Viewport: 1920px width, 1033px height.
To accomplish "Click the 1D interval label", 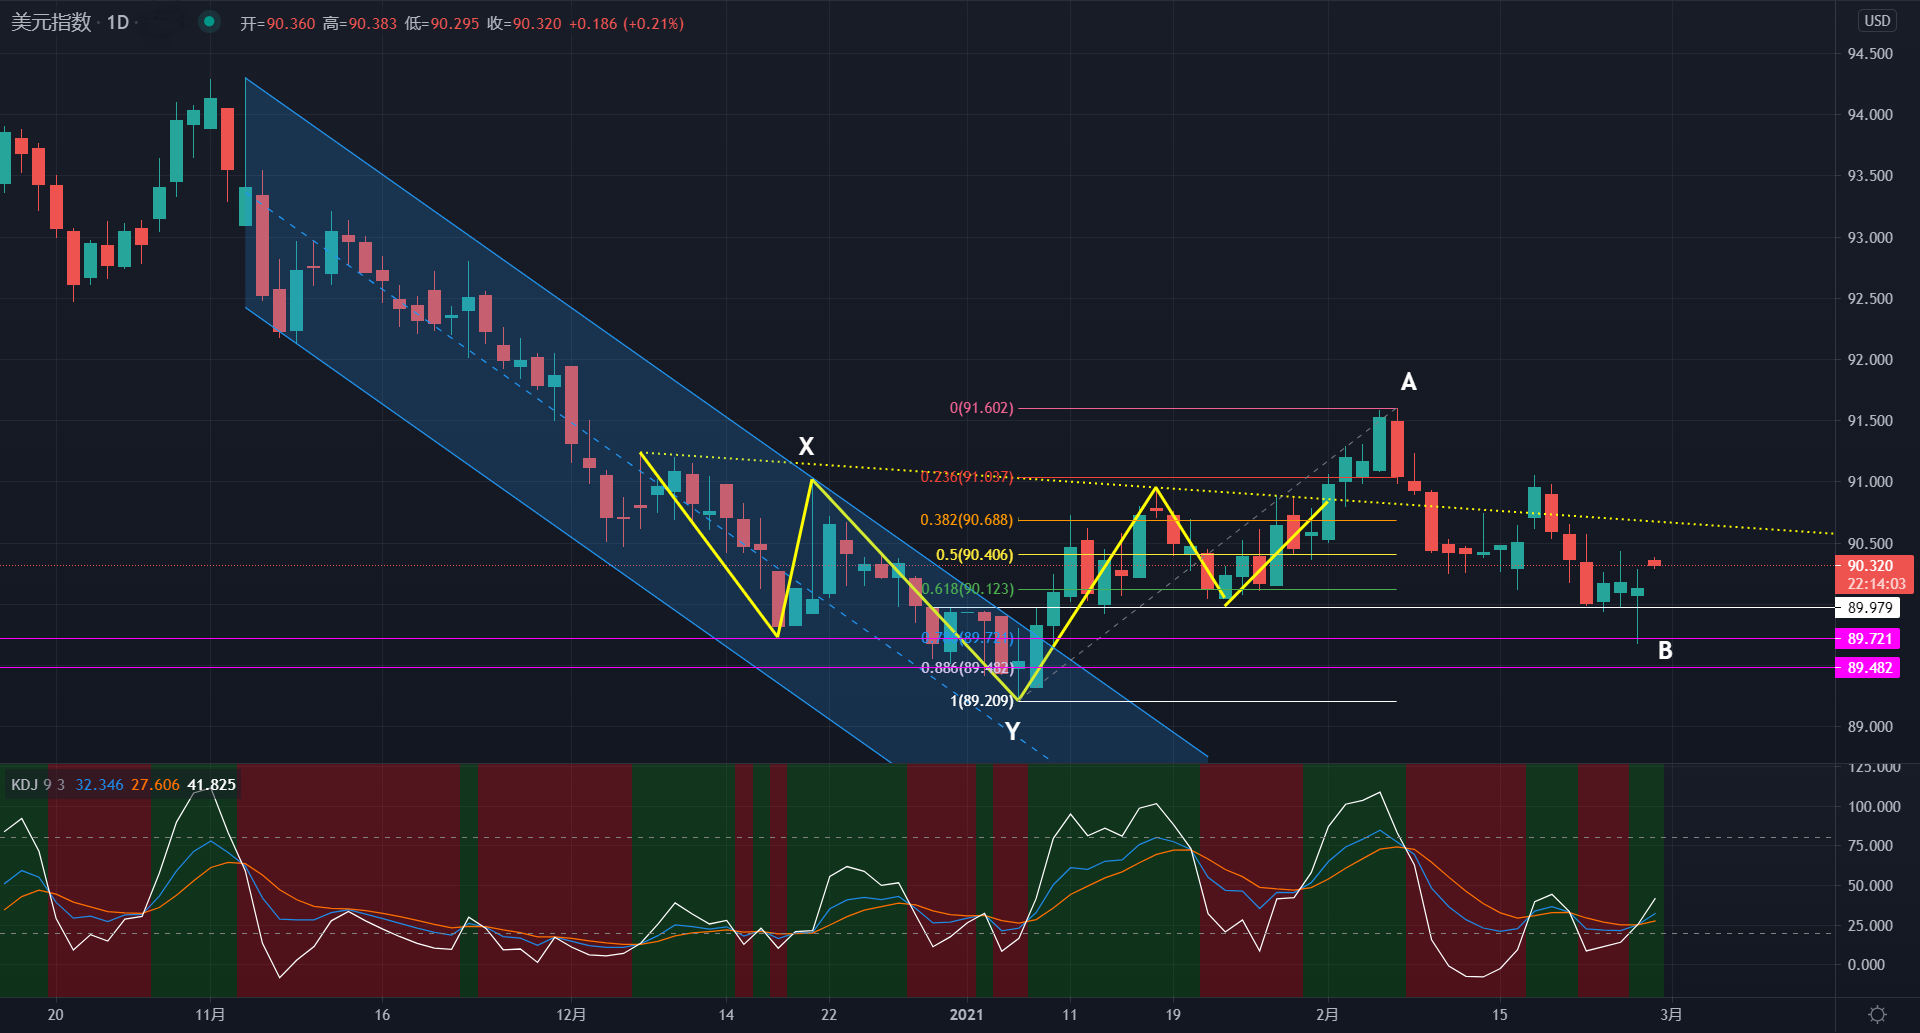I will (x=118, y=22).
